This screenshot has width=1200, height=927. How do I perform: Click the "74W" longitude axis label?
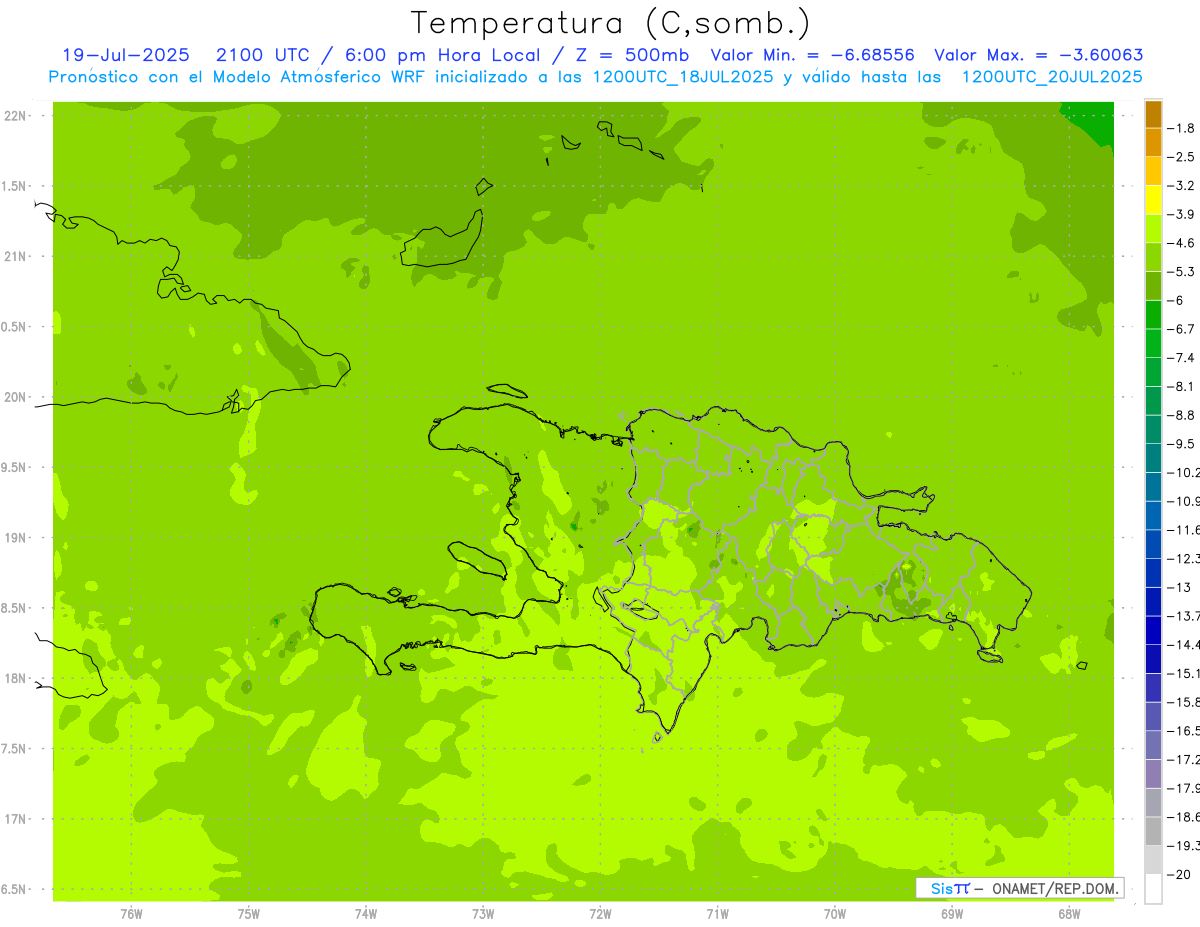pyautogui.click(x=366, y=914)
